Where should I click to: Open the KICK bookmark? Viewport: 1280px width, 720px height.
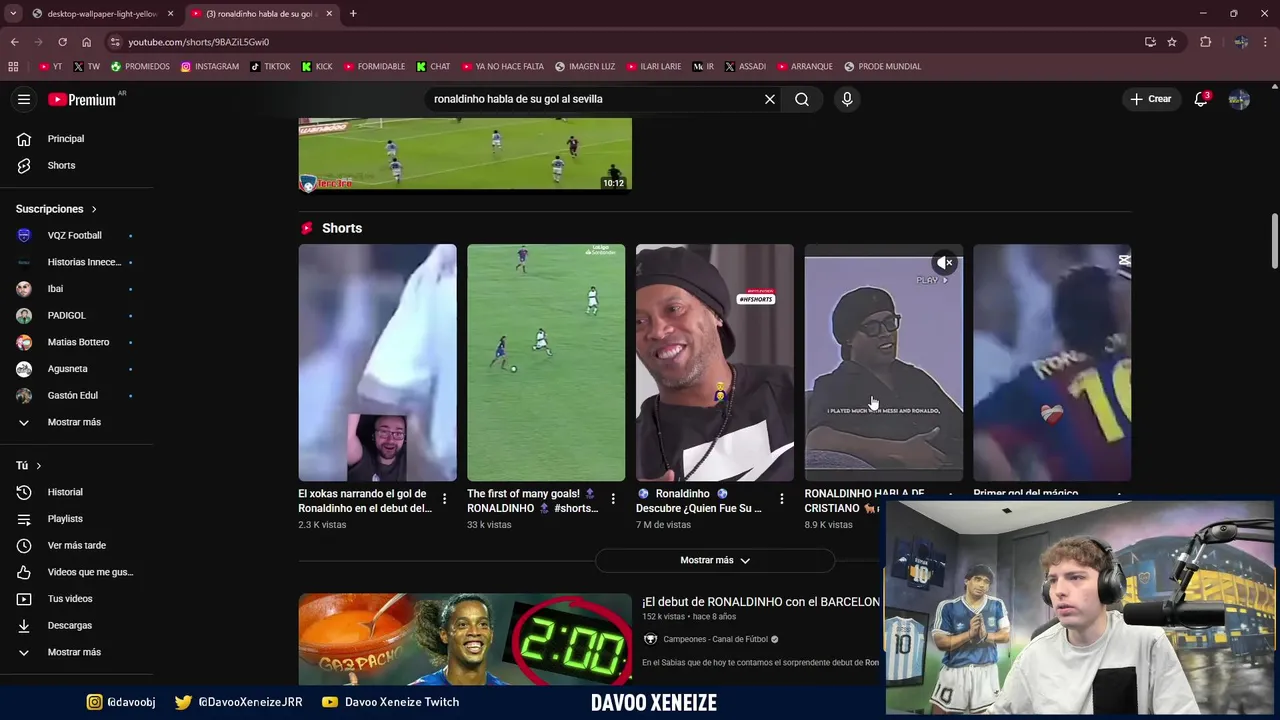click(x=317, y=67)
